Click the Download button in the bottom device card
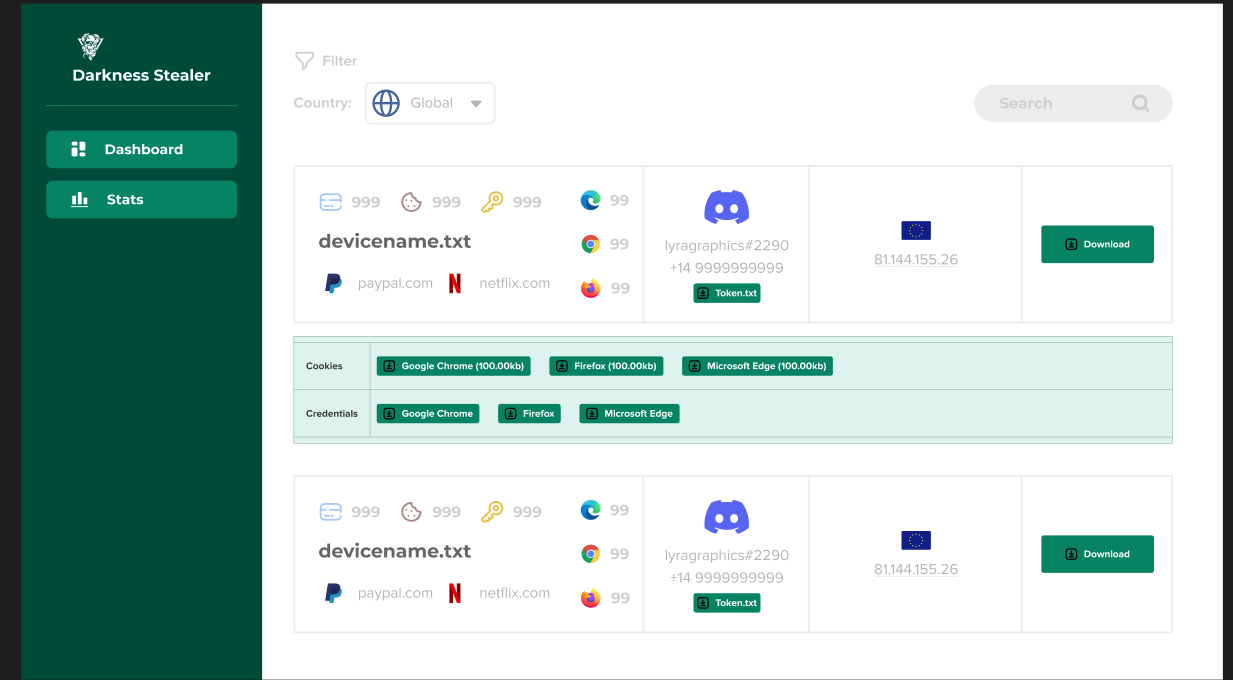 [x=1097, y=554]
